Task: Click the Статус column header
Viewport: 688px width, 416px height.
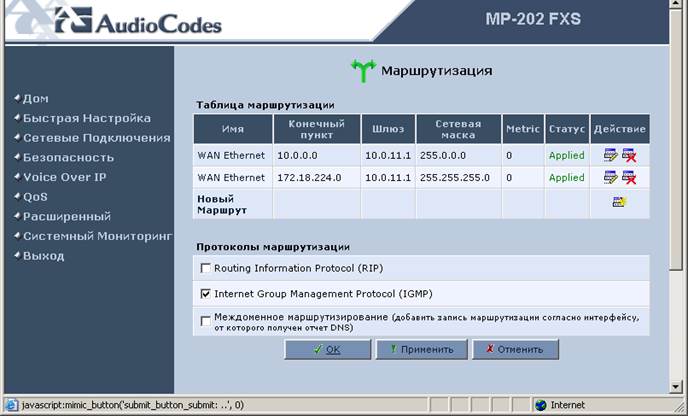Action: (x=567, y=129)
